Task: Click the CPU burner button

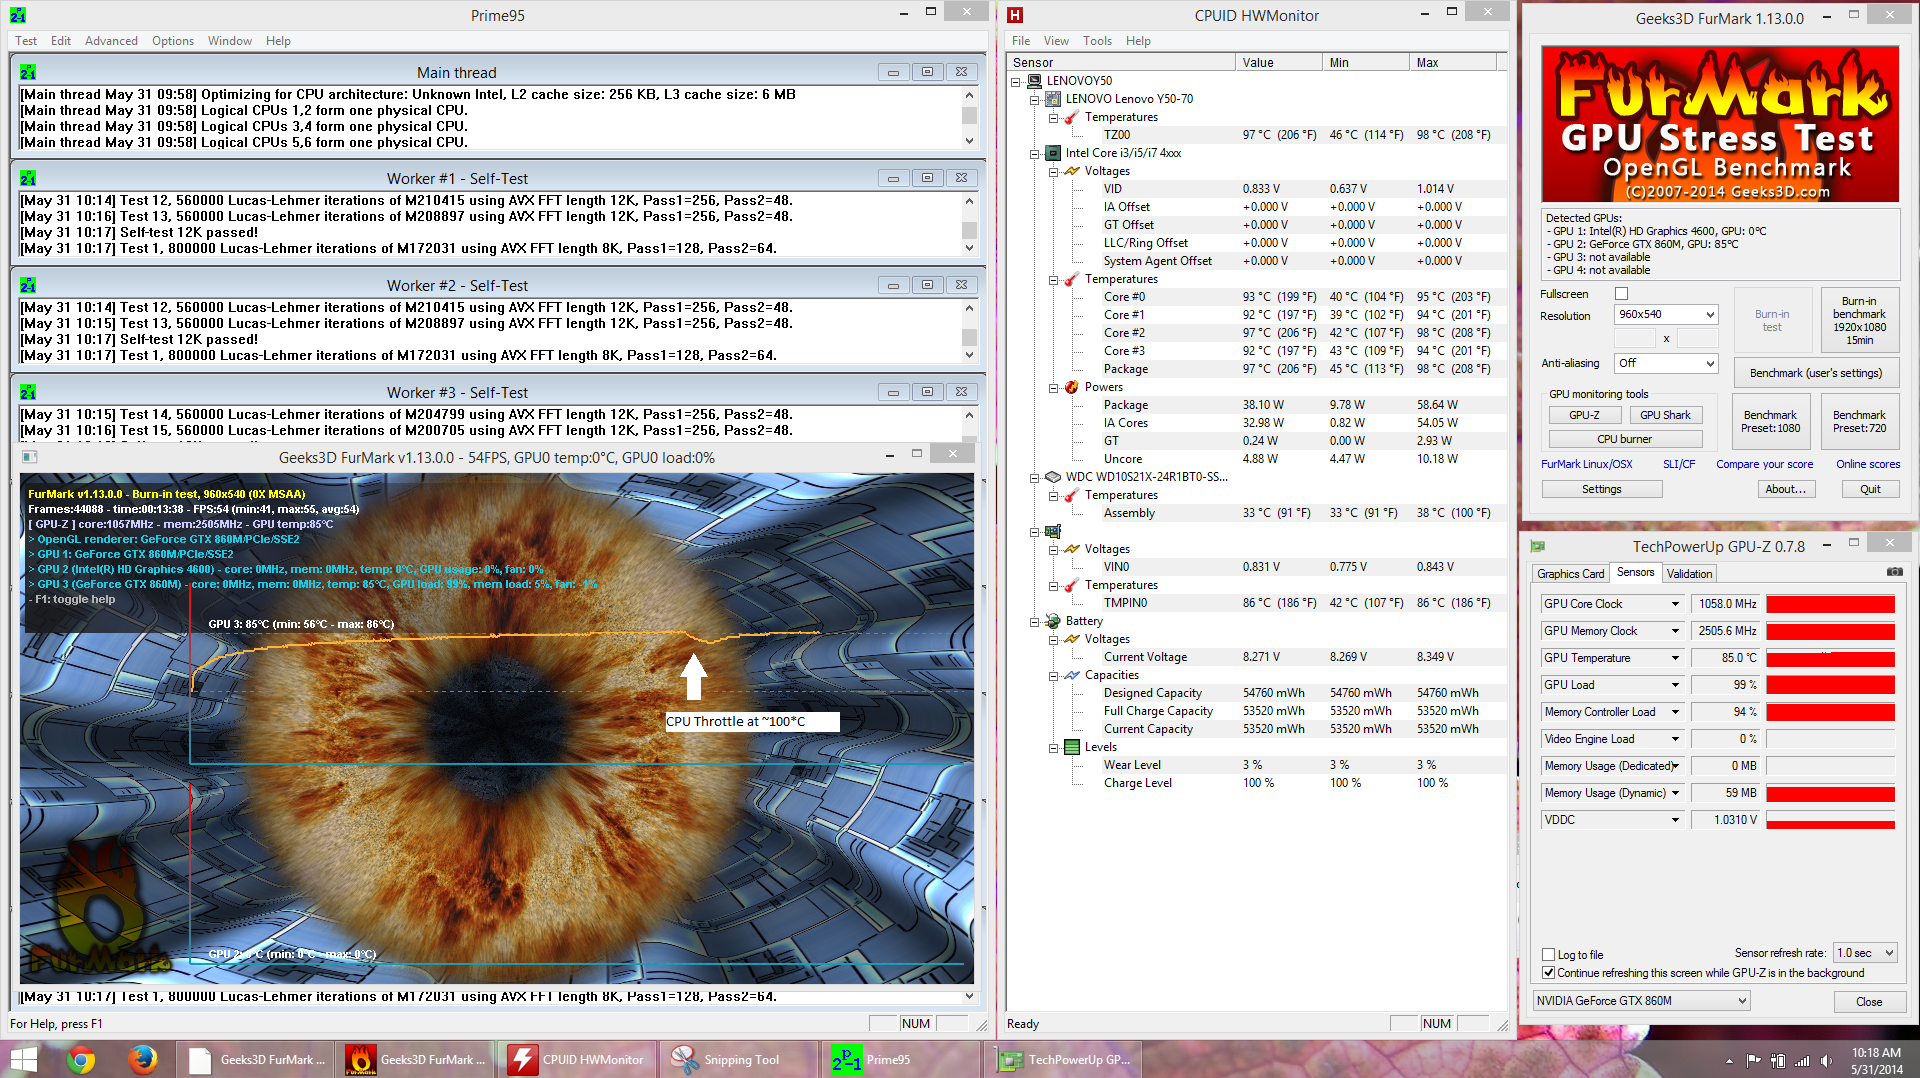Action: (1624, 439)
